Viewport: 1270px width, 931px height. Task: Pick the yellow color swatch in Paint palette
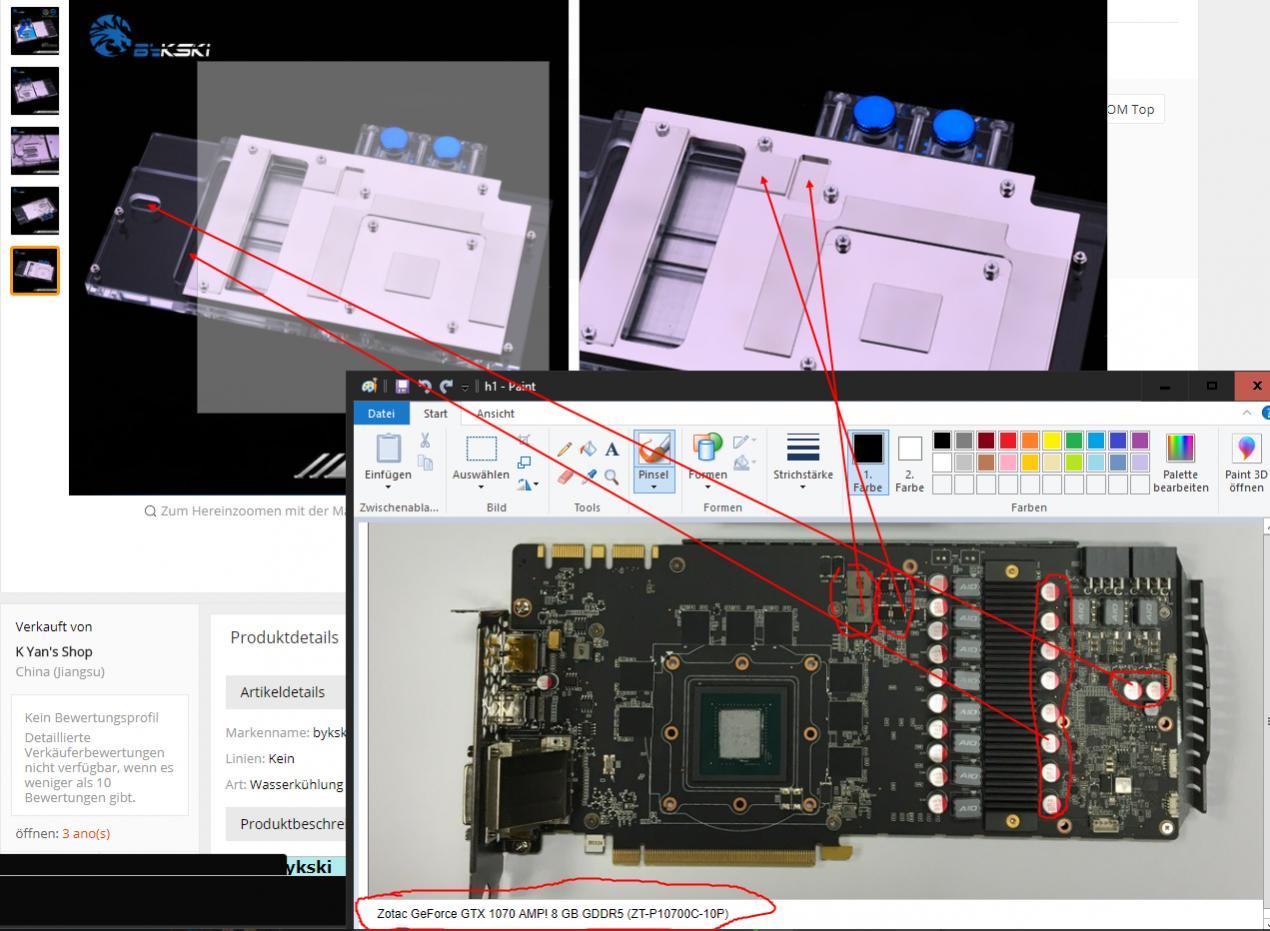1052,440
